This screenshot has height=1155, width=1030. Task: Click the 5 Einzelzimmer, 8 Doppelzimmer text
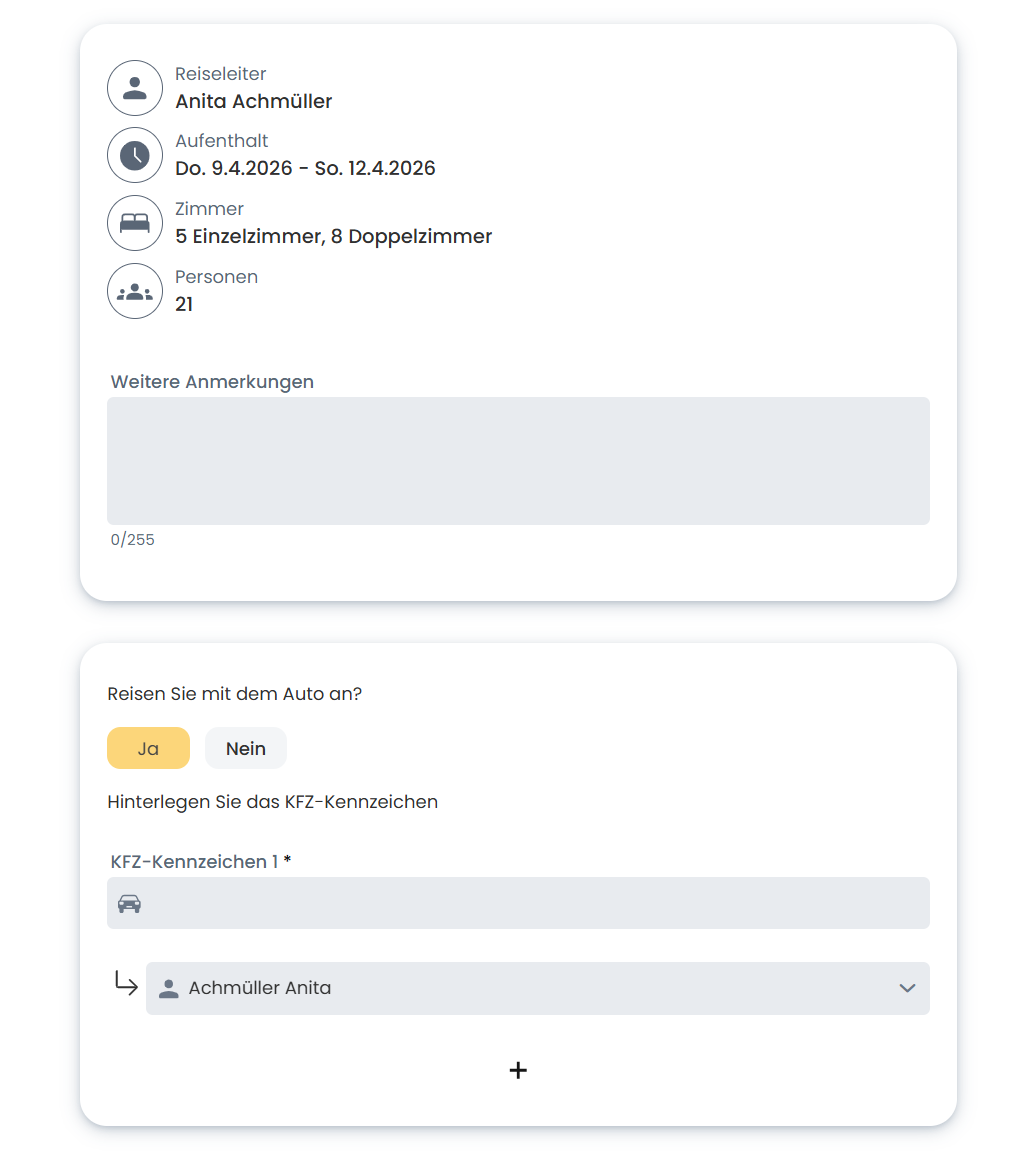[333, 236]
